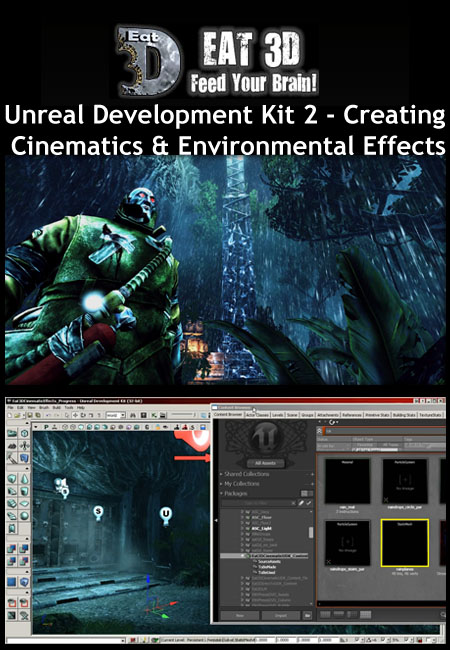The width and height of the screenshot is (450, 650).
Task: Select the Cube brush builder icon
Action: [x=12, y=479]
